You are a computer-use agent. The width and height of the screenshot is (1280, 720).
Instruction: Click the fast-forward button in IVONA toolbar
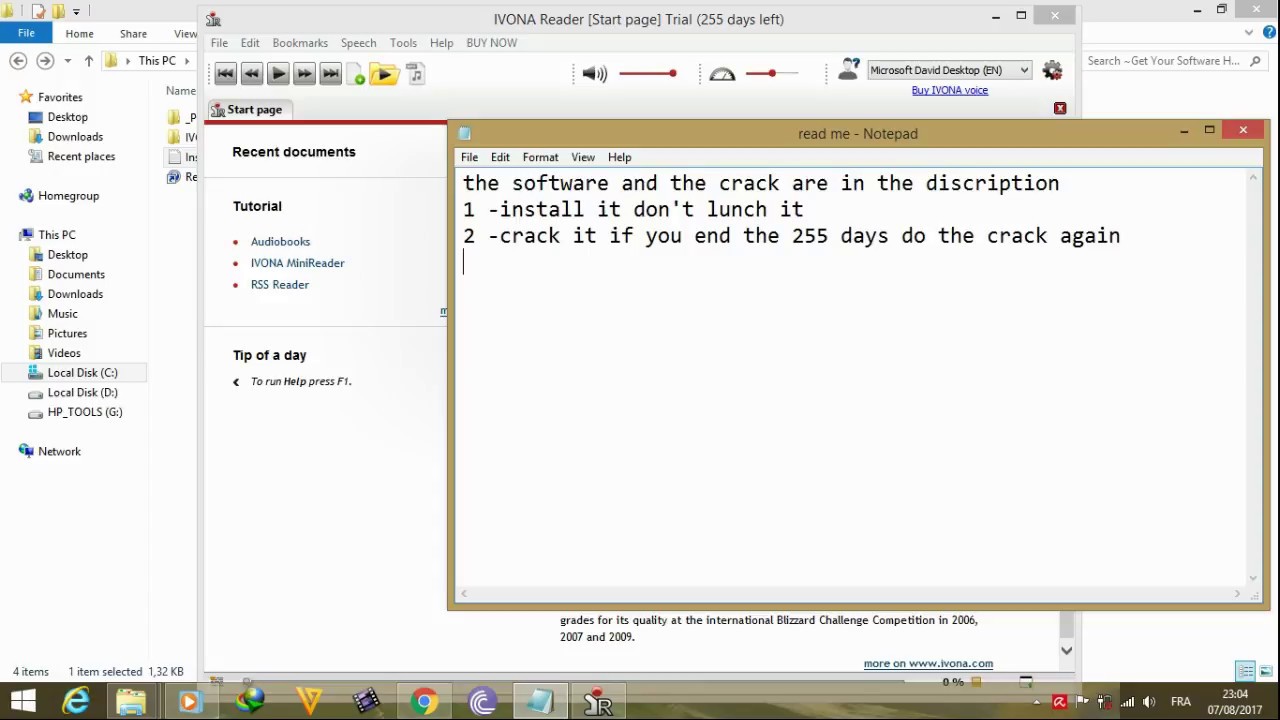(304, 73)
